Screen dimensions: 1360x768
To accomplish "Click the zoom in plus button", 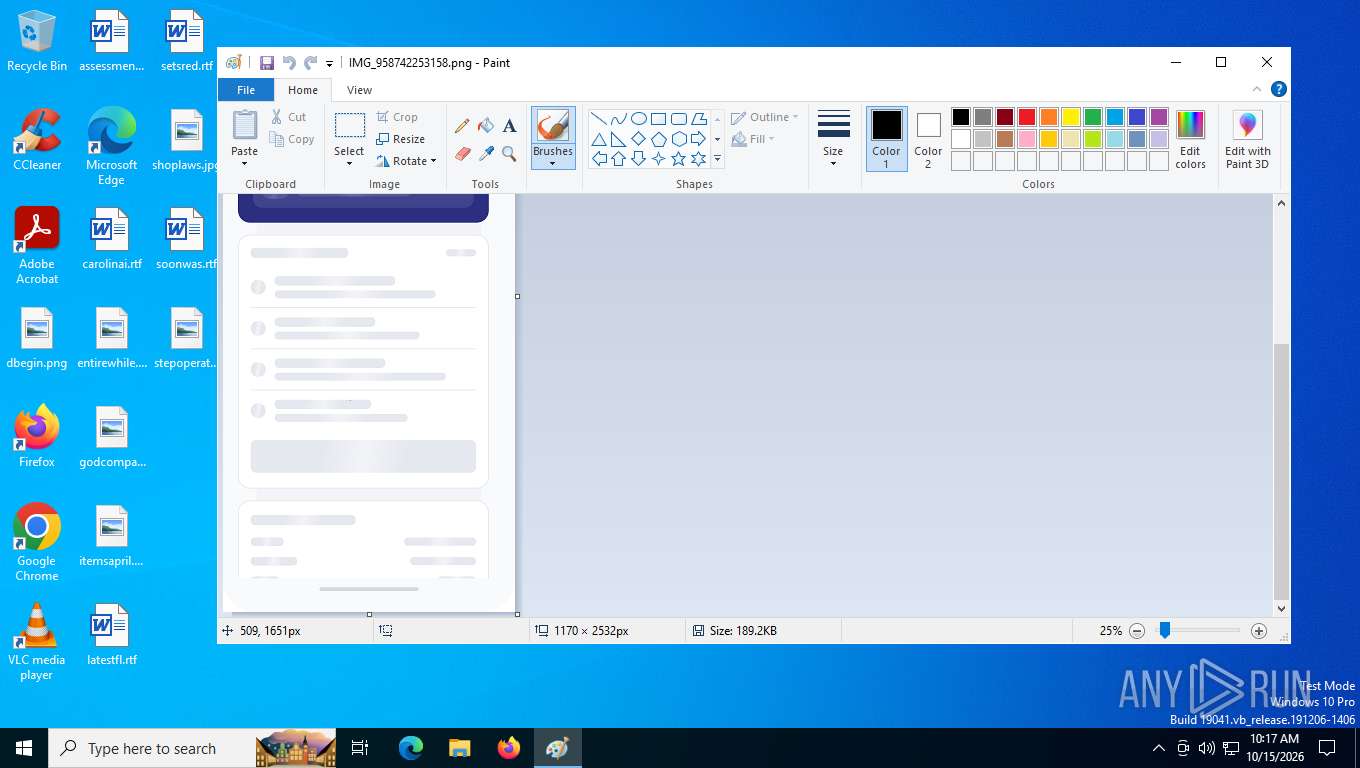I will tap(1259, 631).
